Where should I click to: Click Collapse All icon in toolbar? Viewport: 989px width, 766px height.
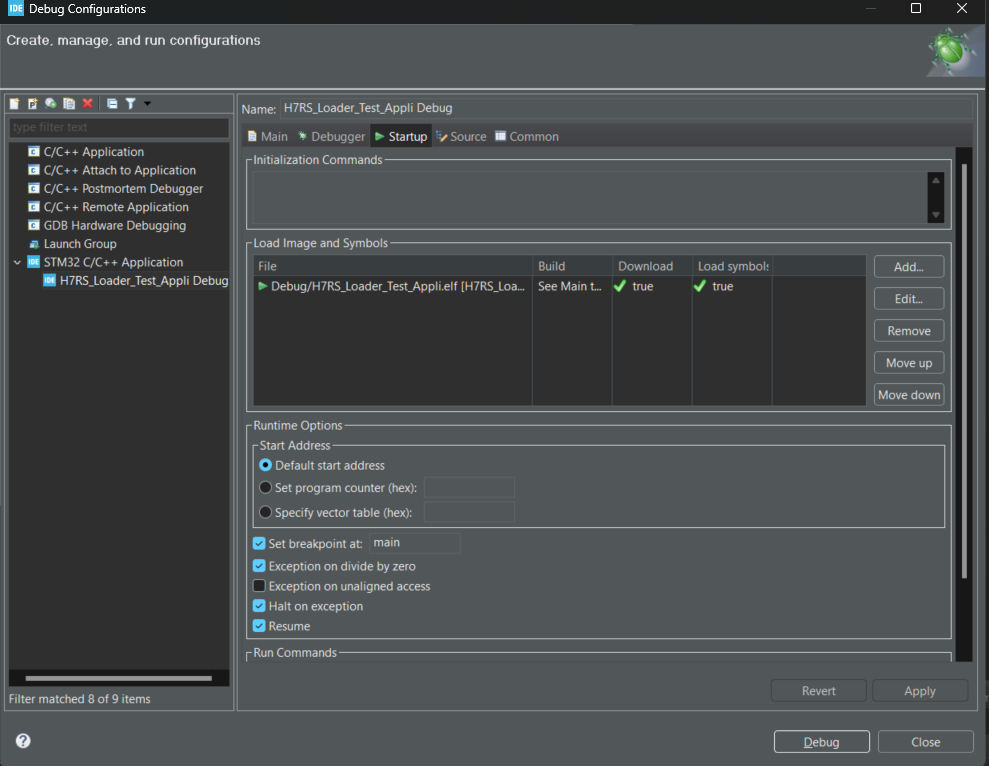click(112, 104)
